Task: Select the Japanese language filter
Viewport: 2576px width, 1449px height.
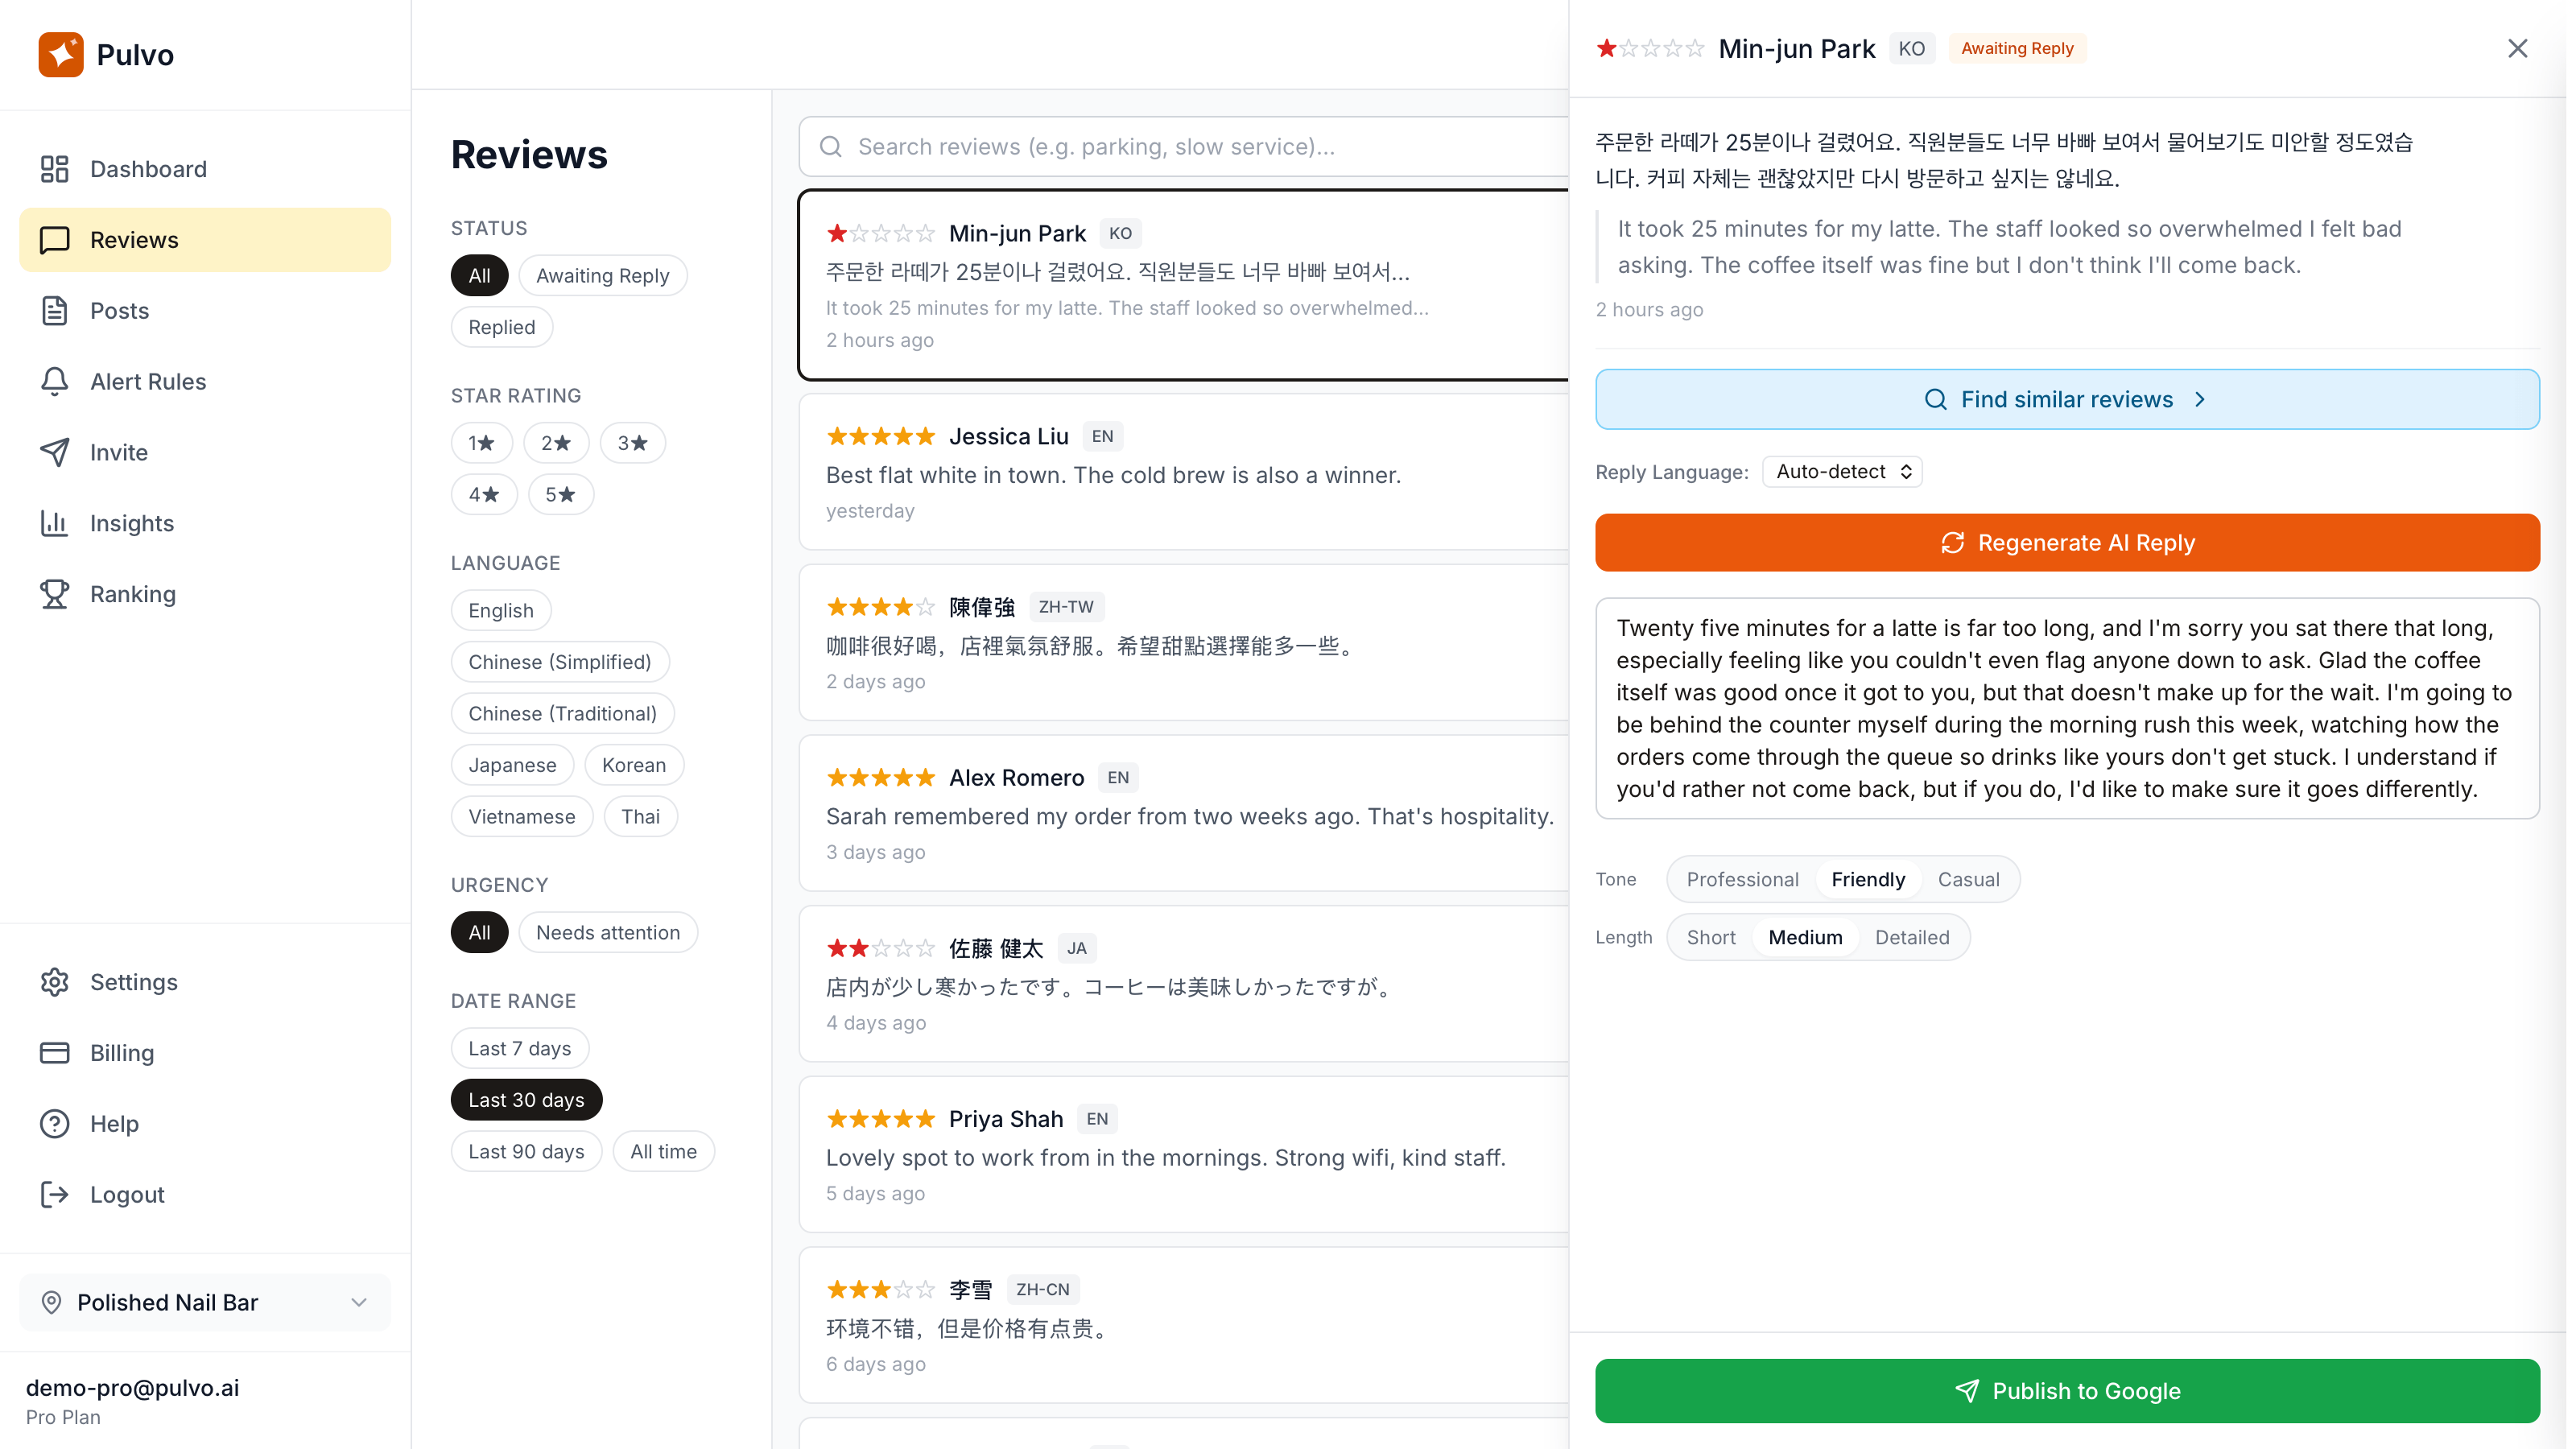Action: [x=512, y=765]
